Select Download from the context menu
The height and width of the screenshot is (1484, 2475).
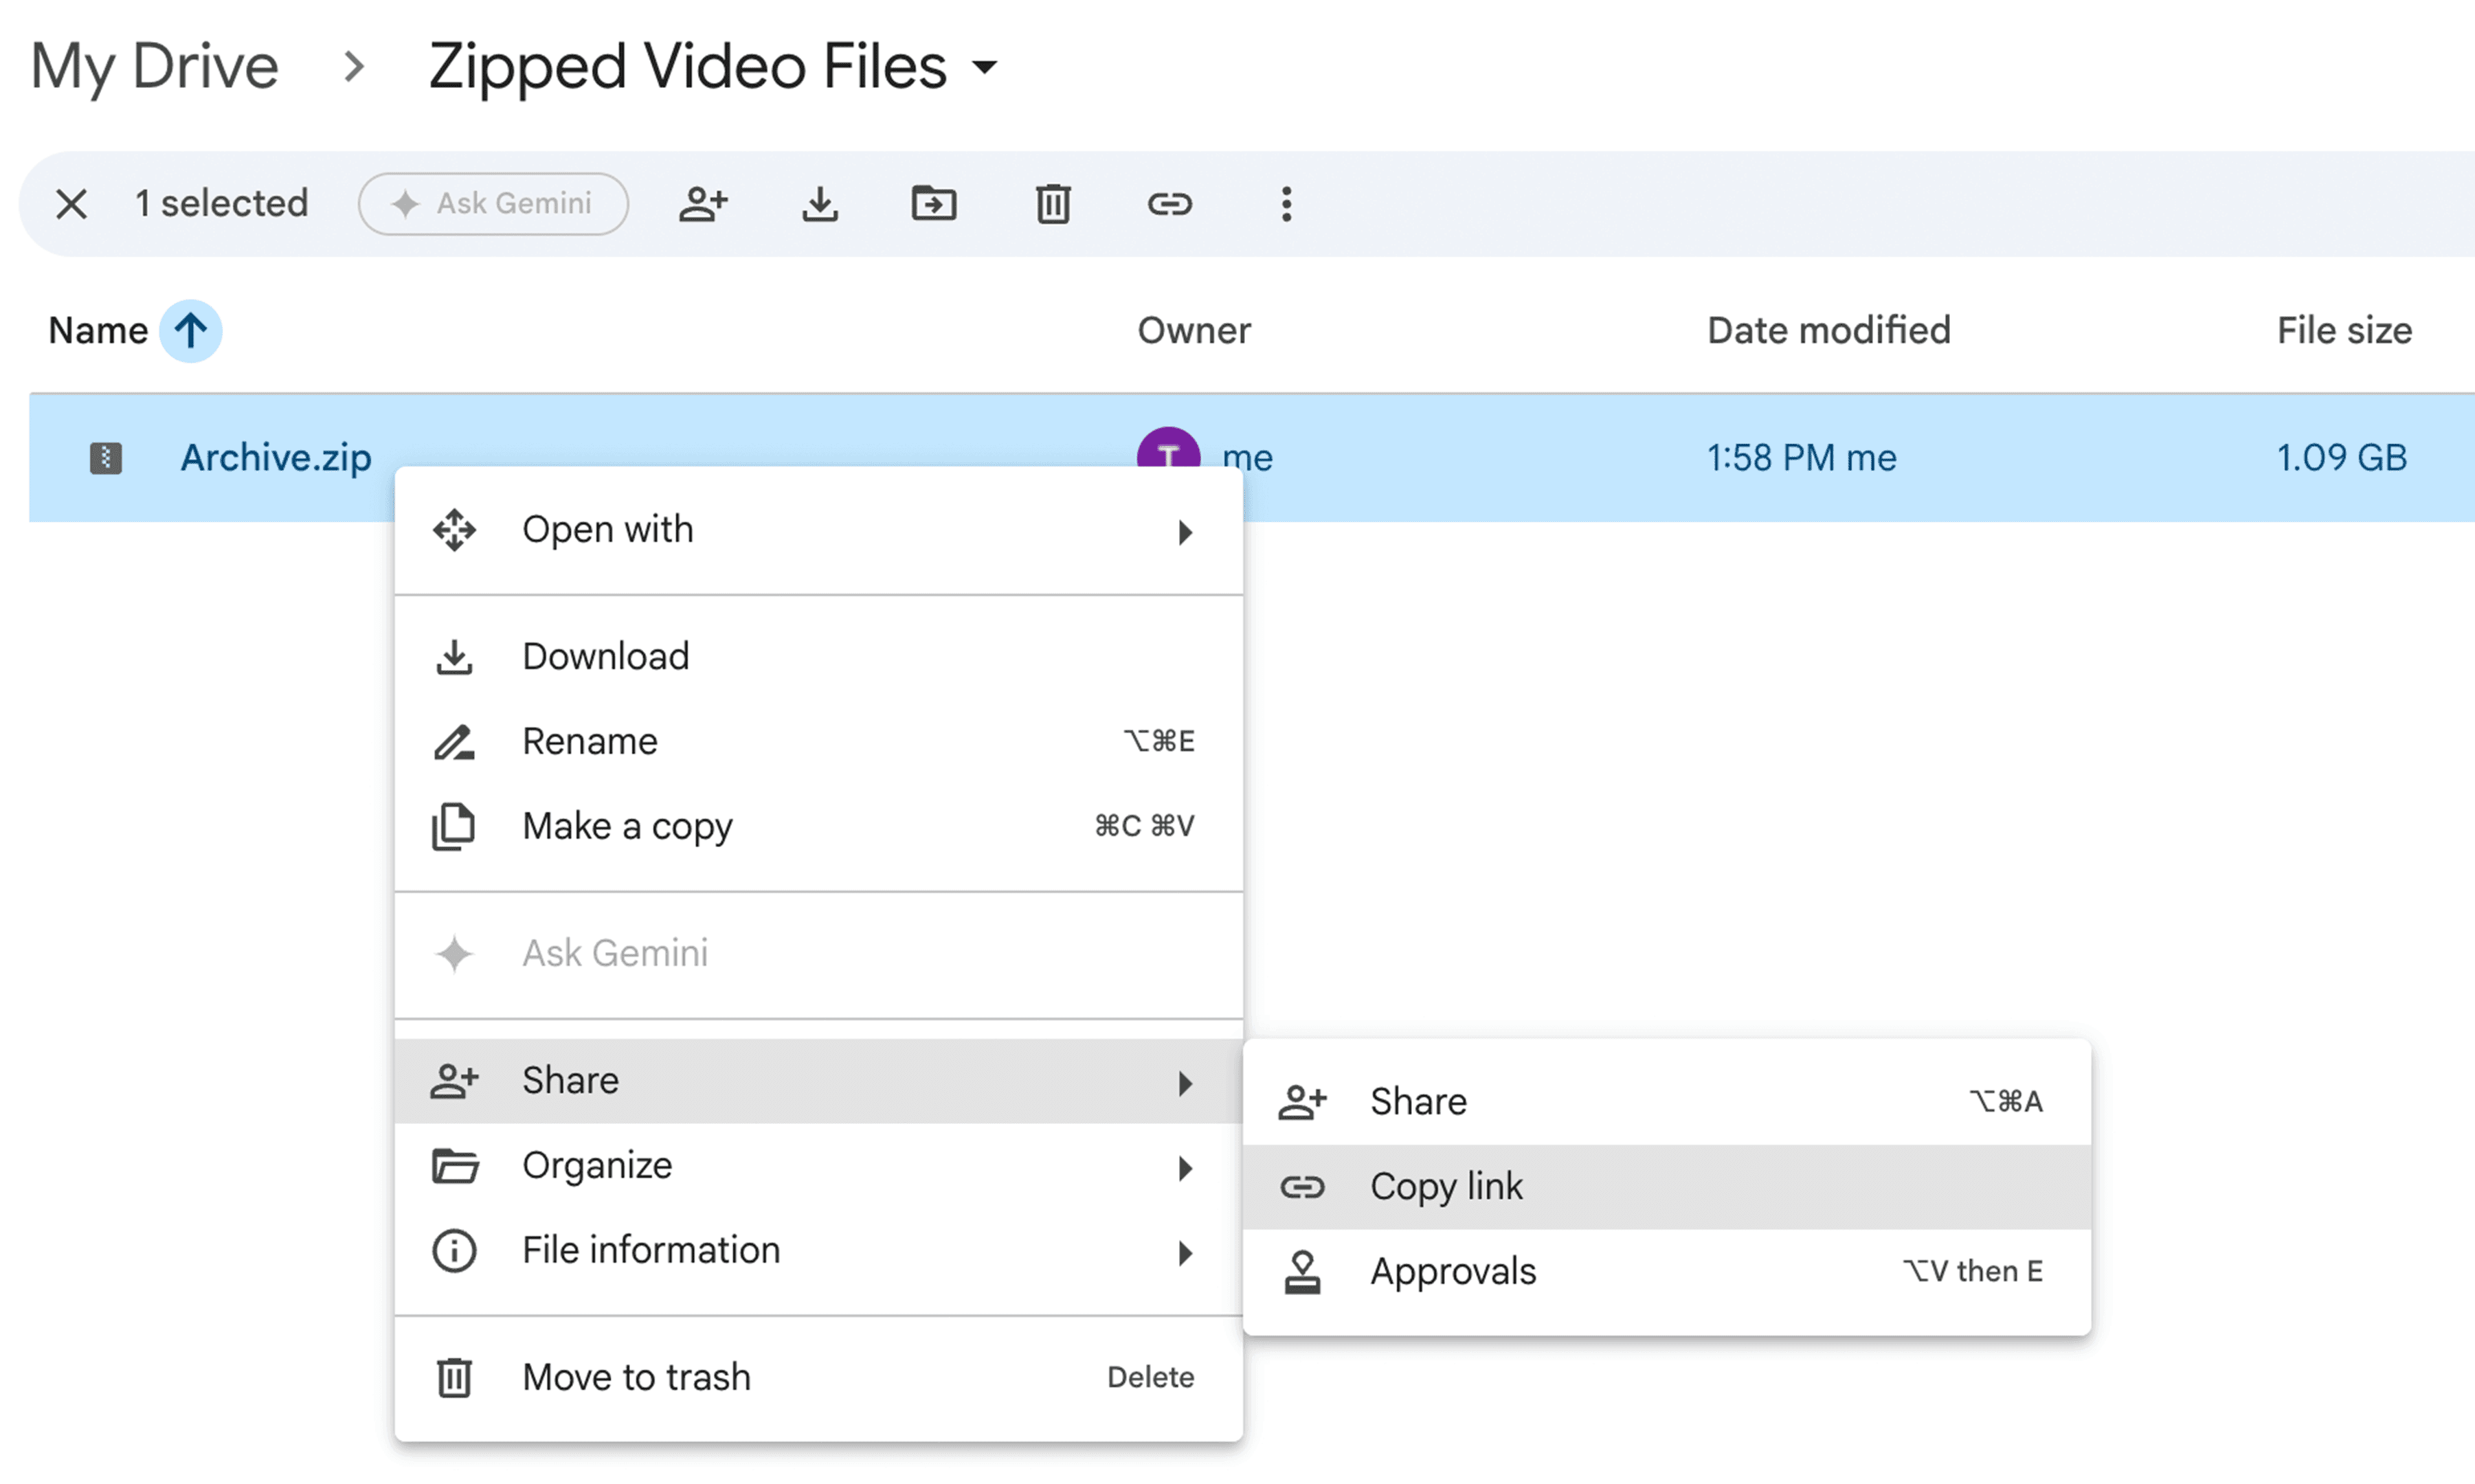(818, 657)
